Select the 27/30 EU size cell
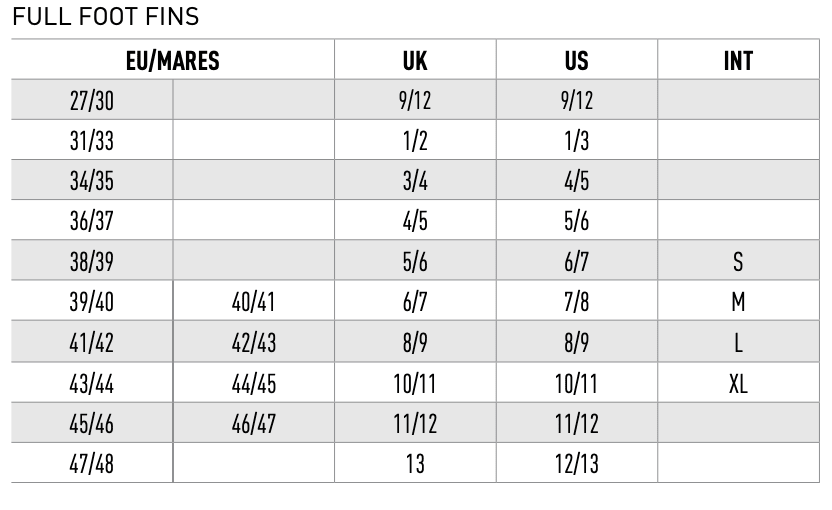This screenshot has height=510, width=832. [92, 100]
